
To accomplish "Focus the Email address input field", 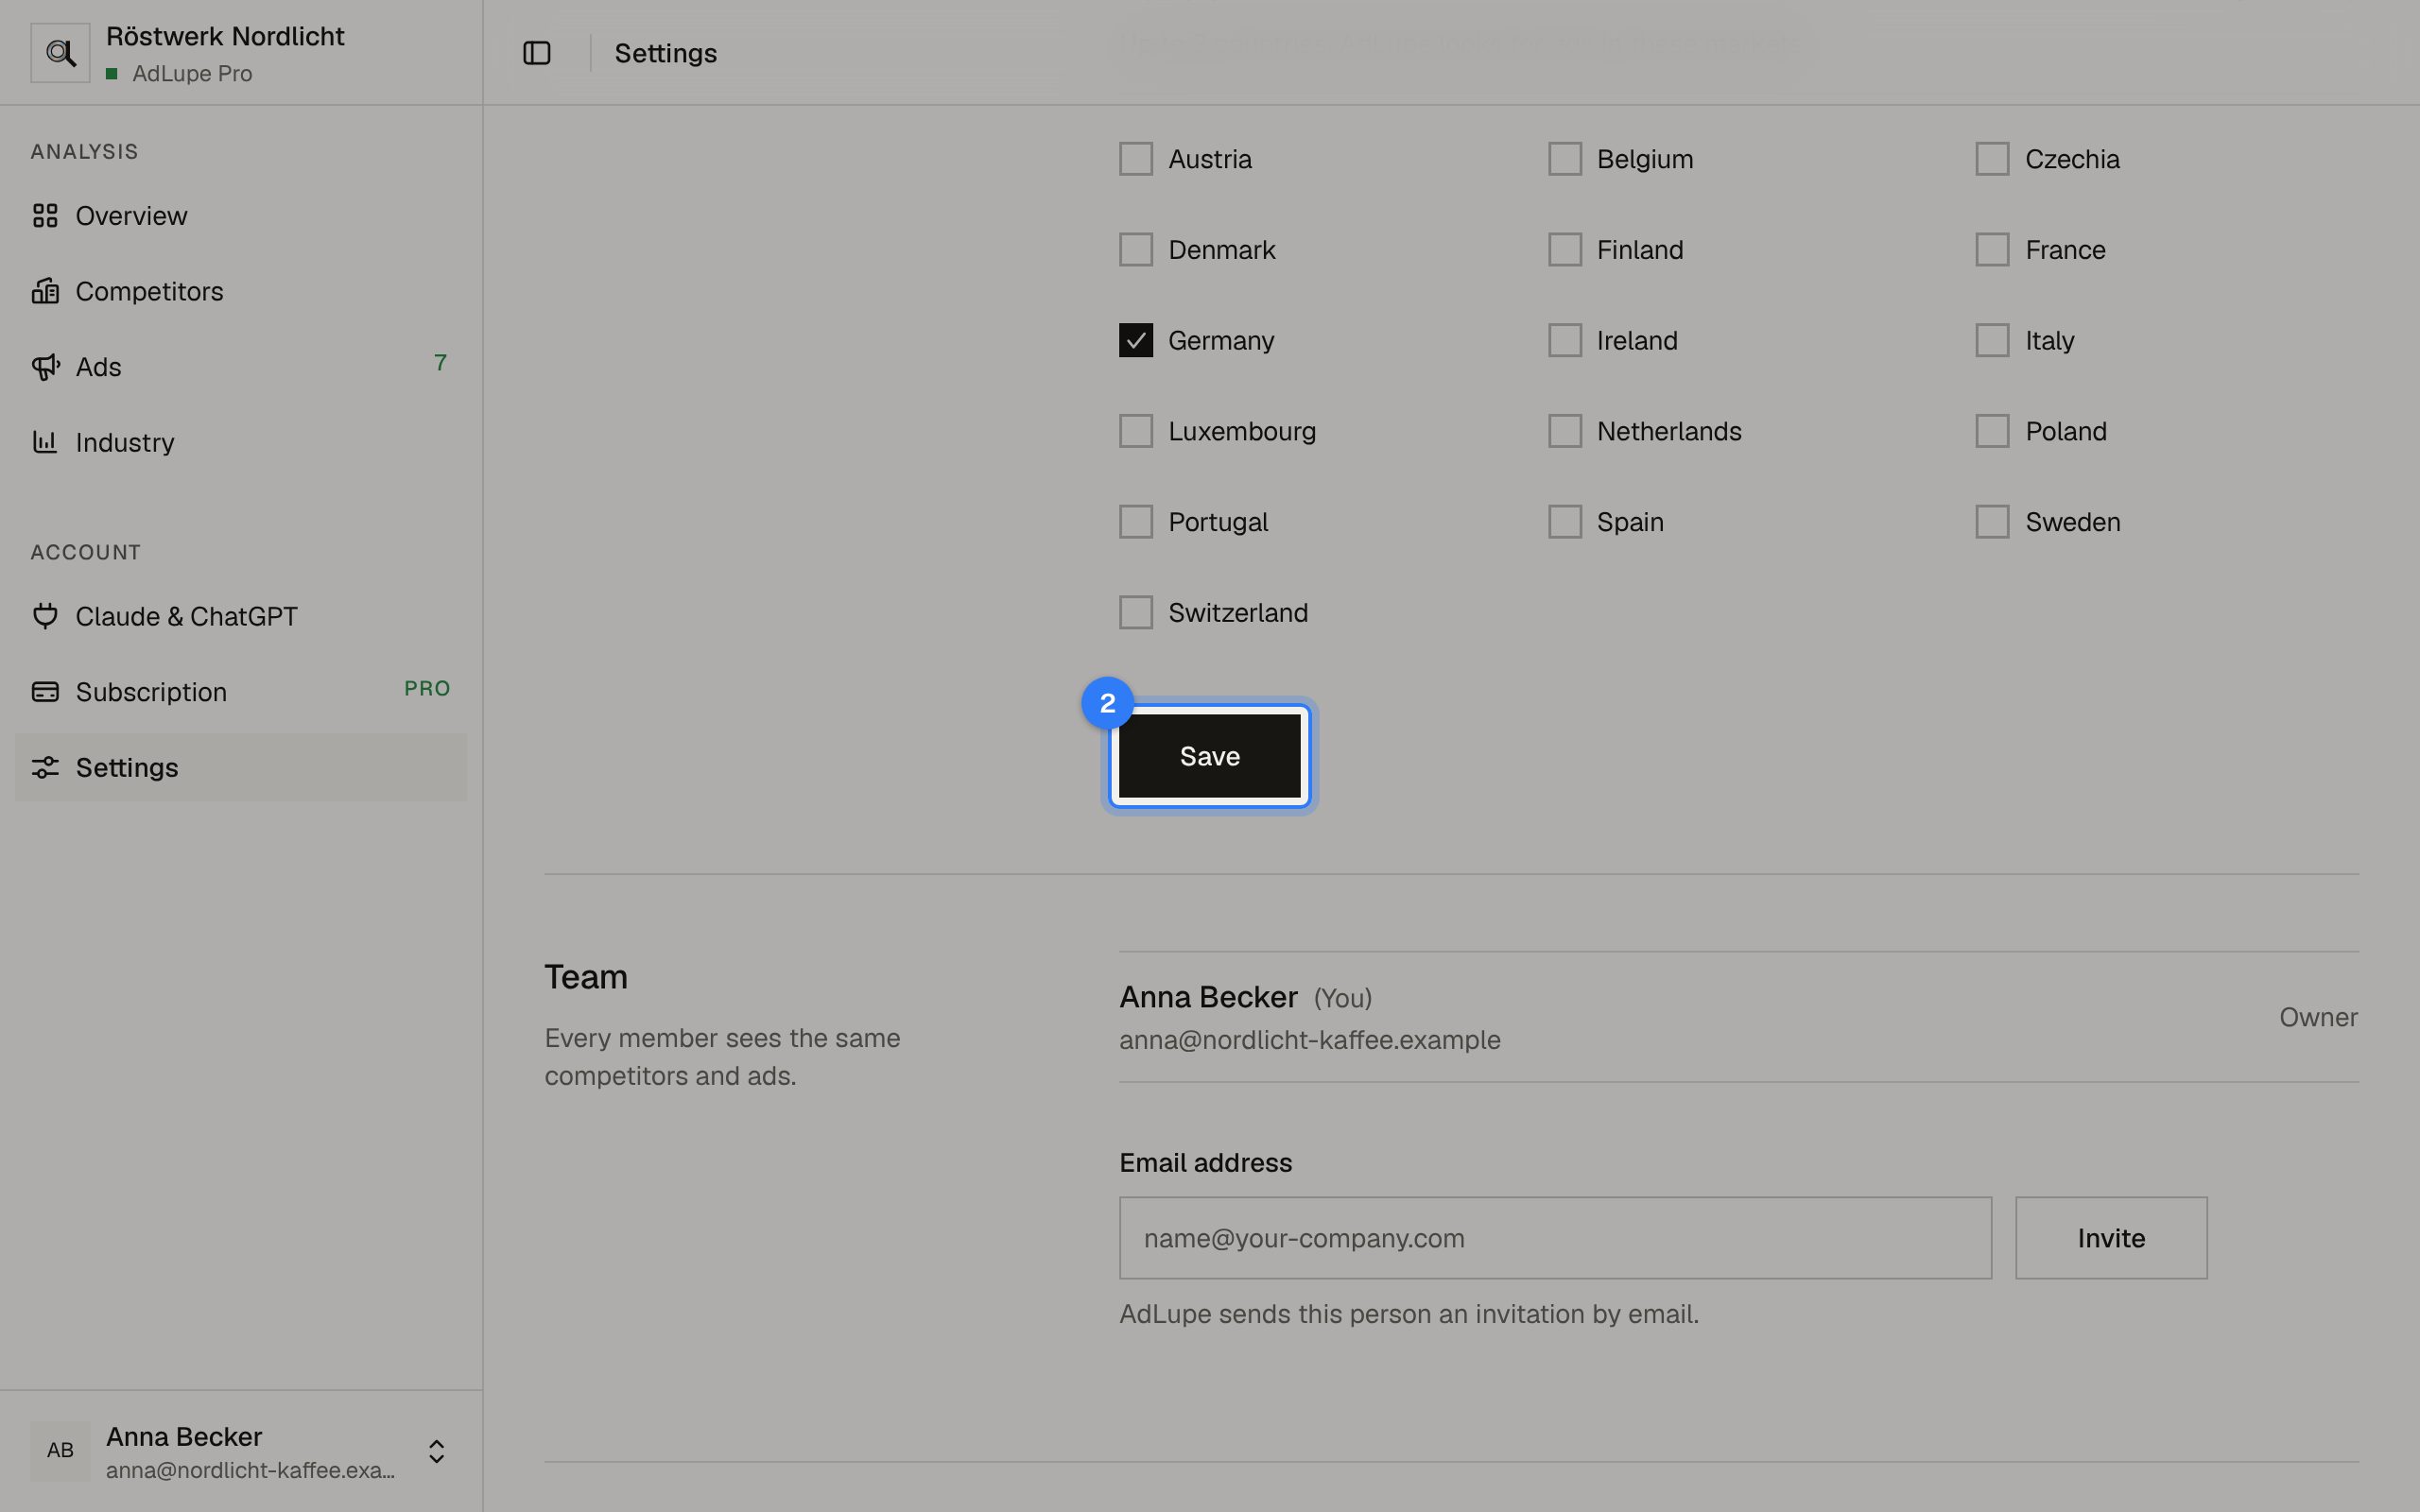I will [1555, 1238].
